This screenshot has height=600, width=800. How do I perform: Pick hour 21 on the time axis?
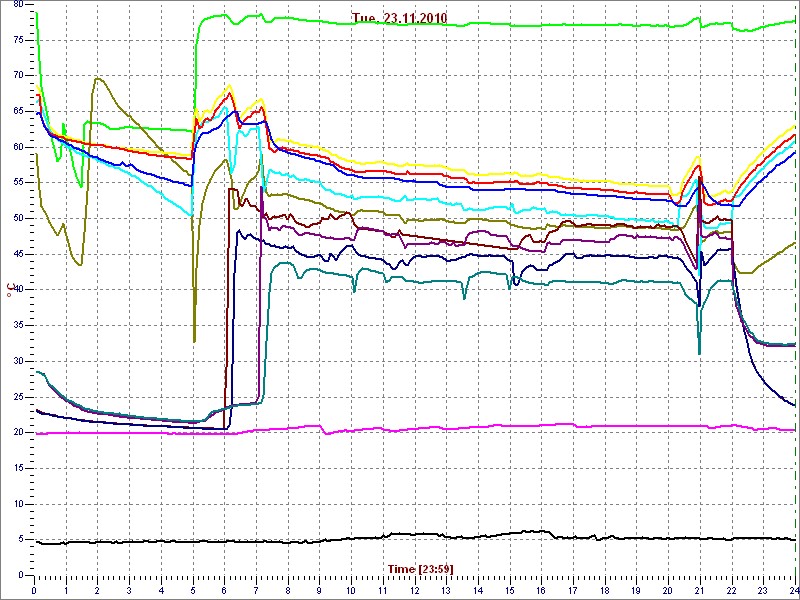[x=699, y=590]
